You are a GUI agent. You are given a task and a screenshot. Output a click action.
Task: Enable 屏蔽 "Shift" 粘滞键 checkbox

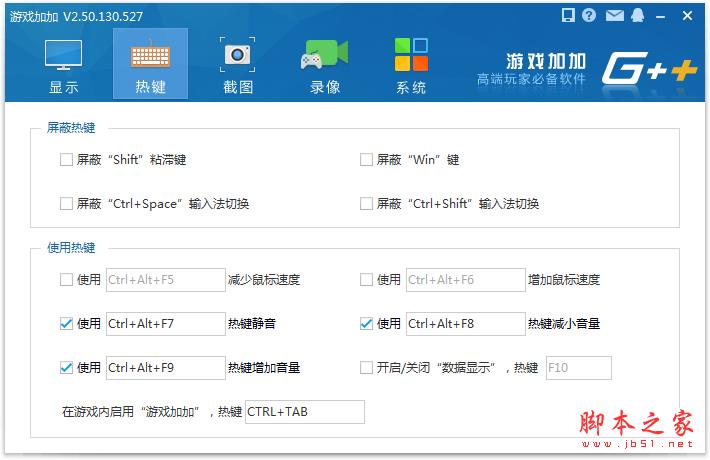pos(66,159)
